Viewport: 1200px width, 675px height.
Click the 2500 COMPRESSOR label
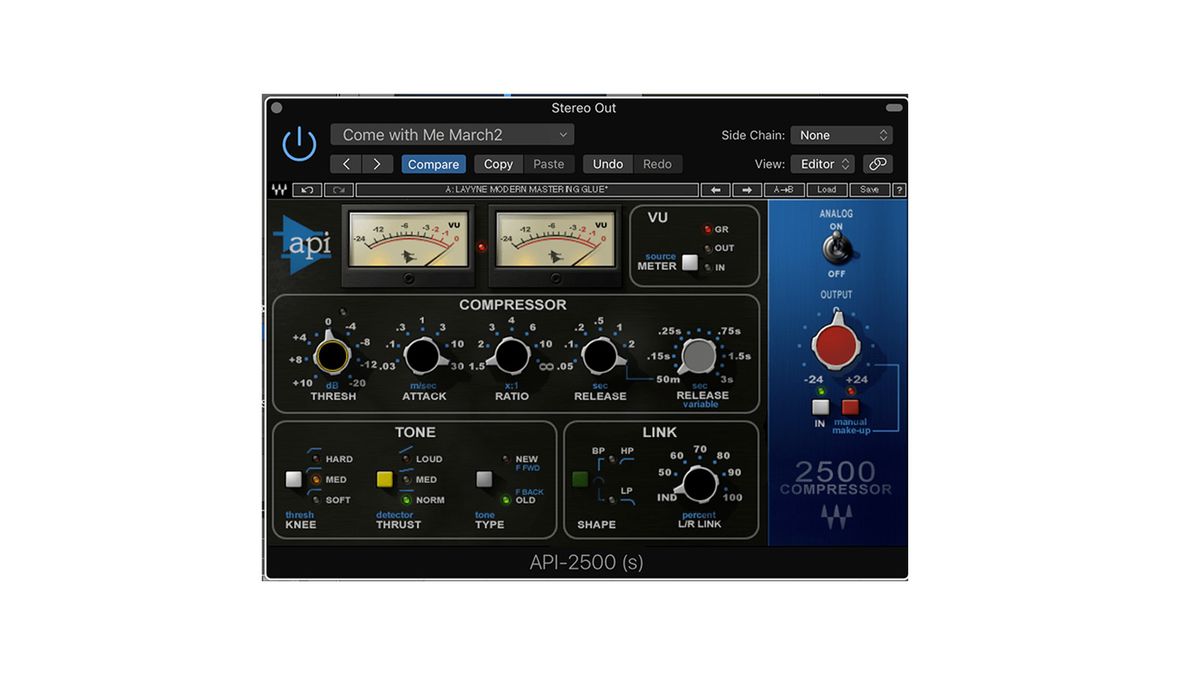click(836, 478)
